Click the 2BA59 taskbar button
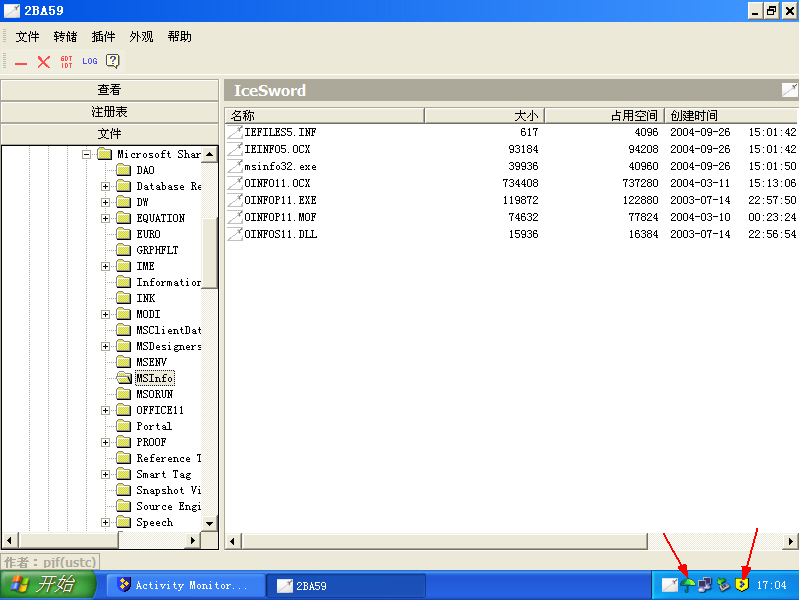Viewport: 799px width, 600px height. click(x=346, y=585)
